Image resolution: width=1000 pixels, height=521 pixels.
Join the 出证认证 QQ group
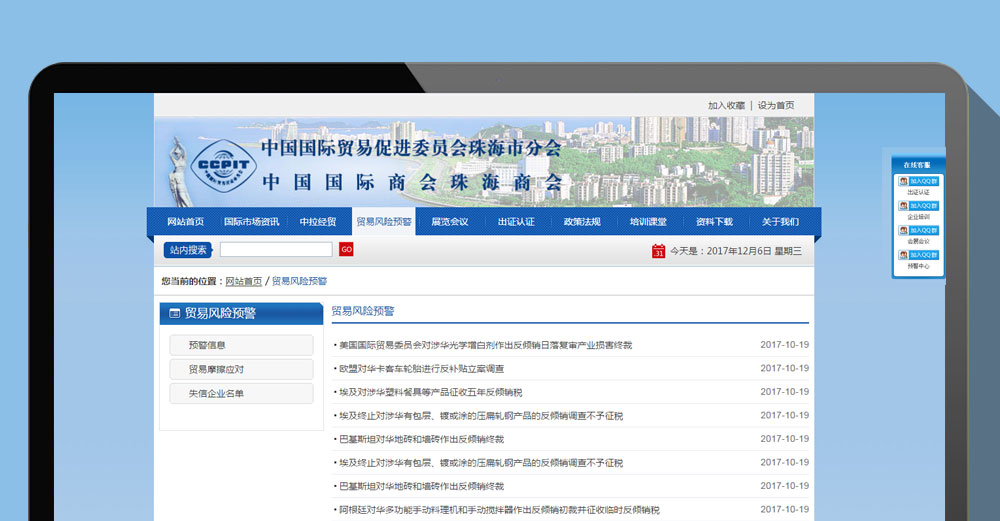[x=918, y=181]
